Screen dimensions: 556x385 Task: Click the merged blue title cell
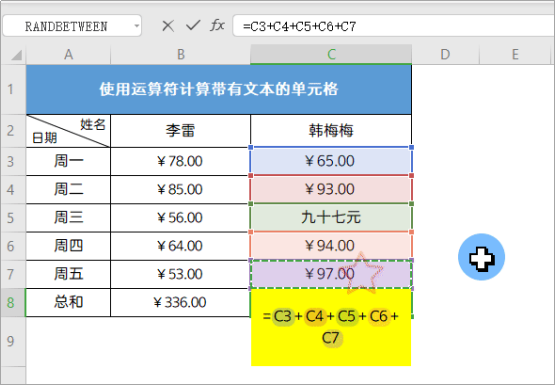(x=219, y=89)
